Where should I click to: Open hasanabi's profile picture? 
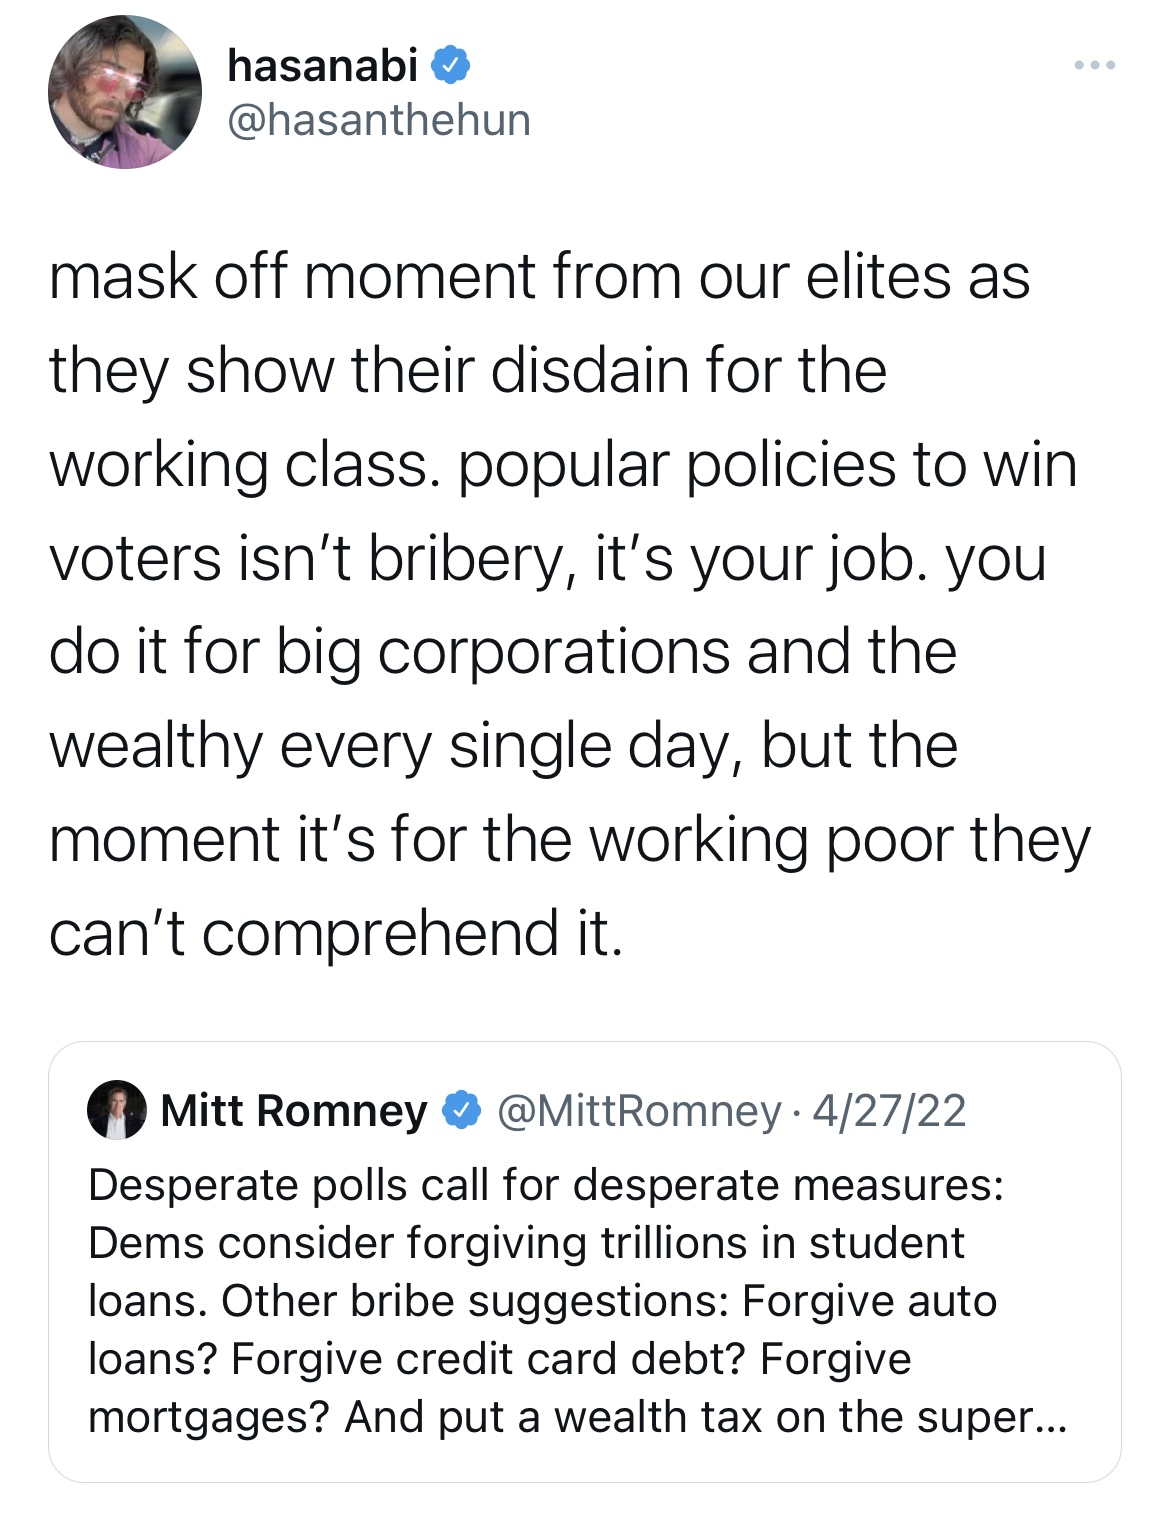(x=124, y=92)
